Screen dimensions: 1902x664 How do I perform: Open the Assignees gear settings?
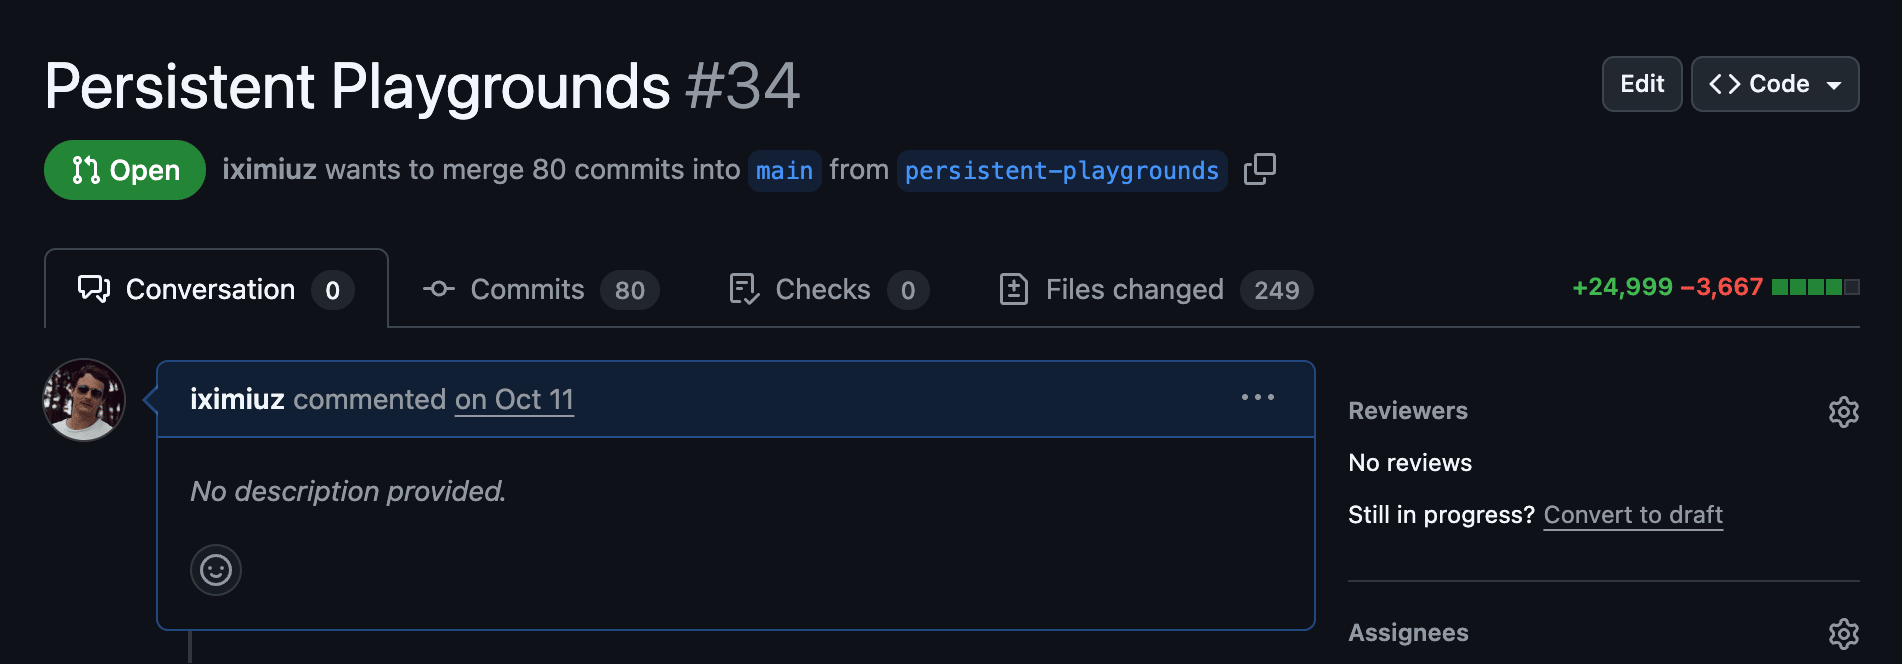tap(1843, 633)
